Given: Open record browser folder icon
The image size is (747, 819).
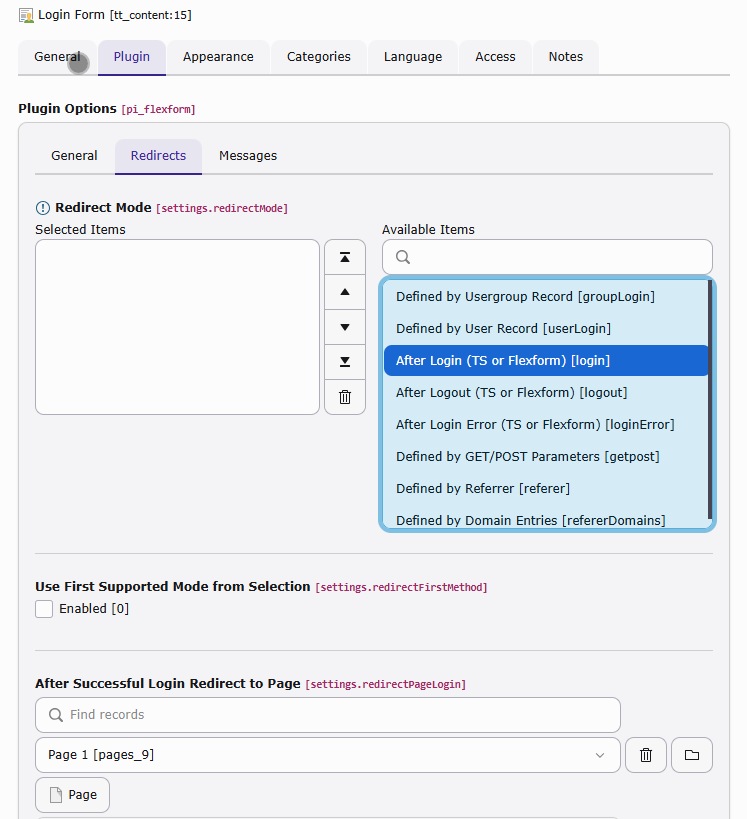Looking at the screenshot, I should [x=692, y=755].
